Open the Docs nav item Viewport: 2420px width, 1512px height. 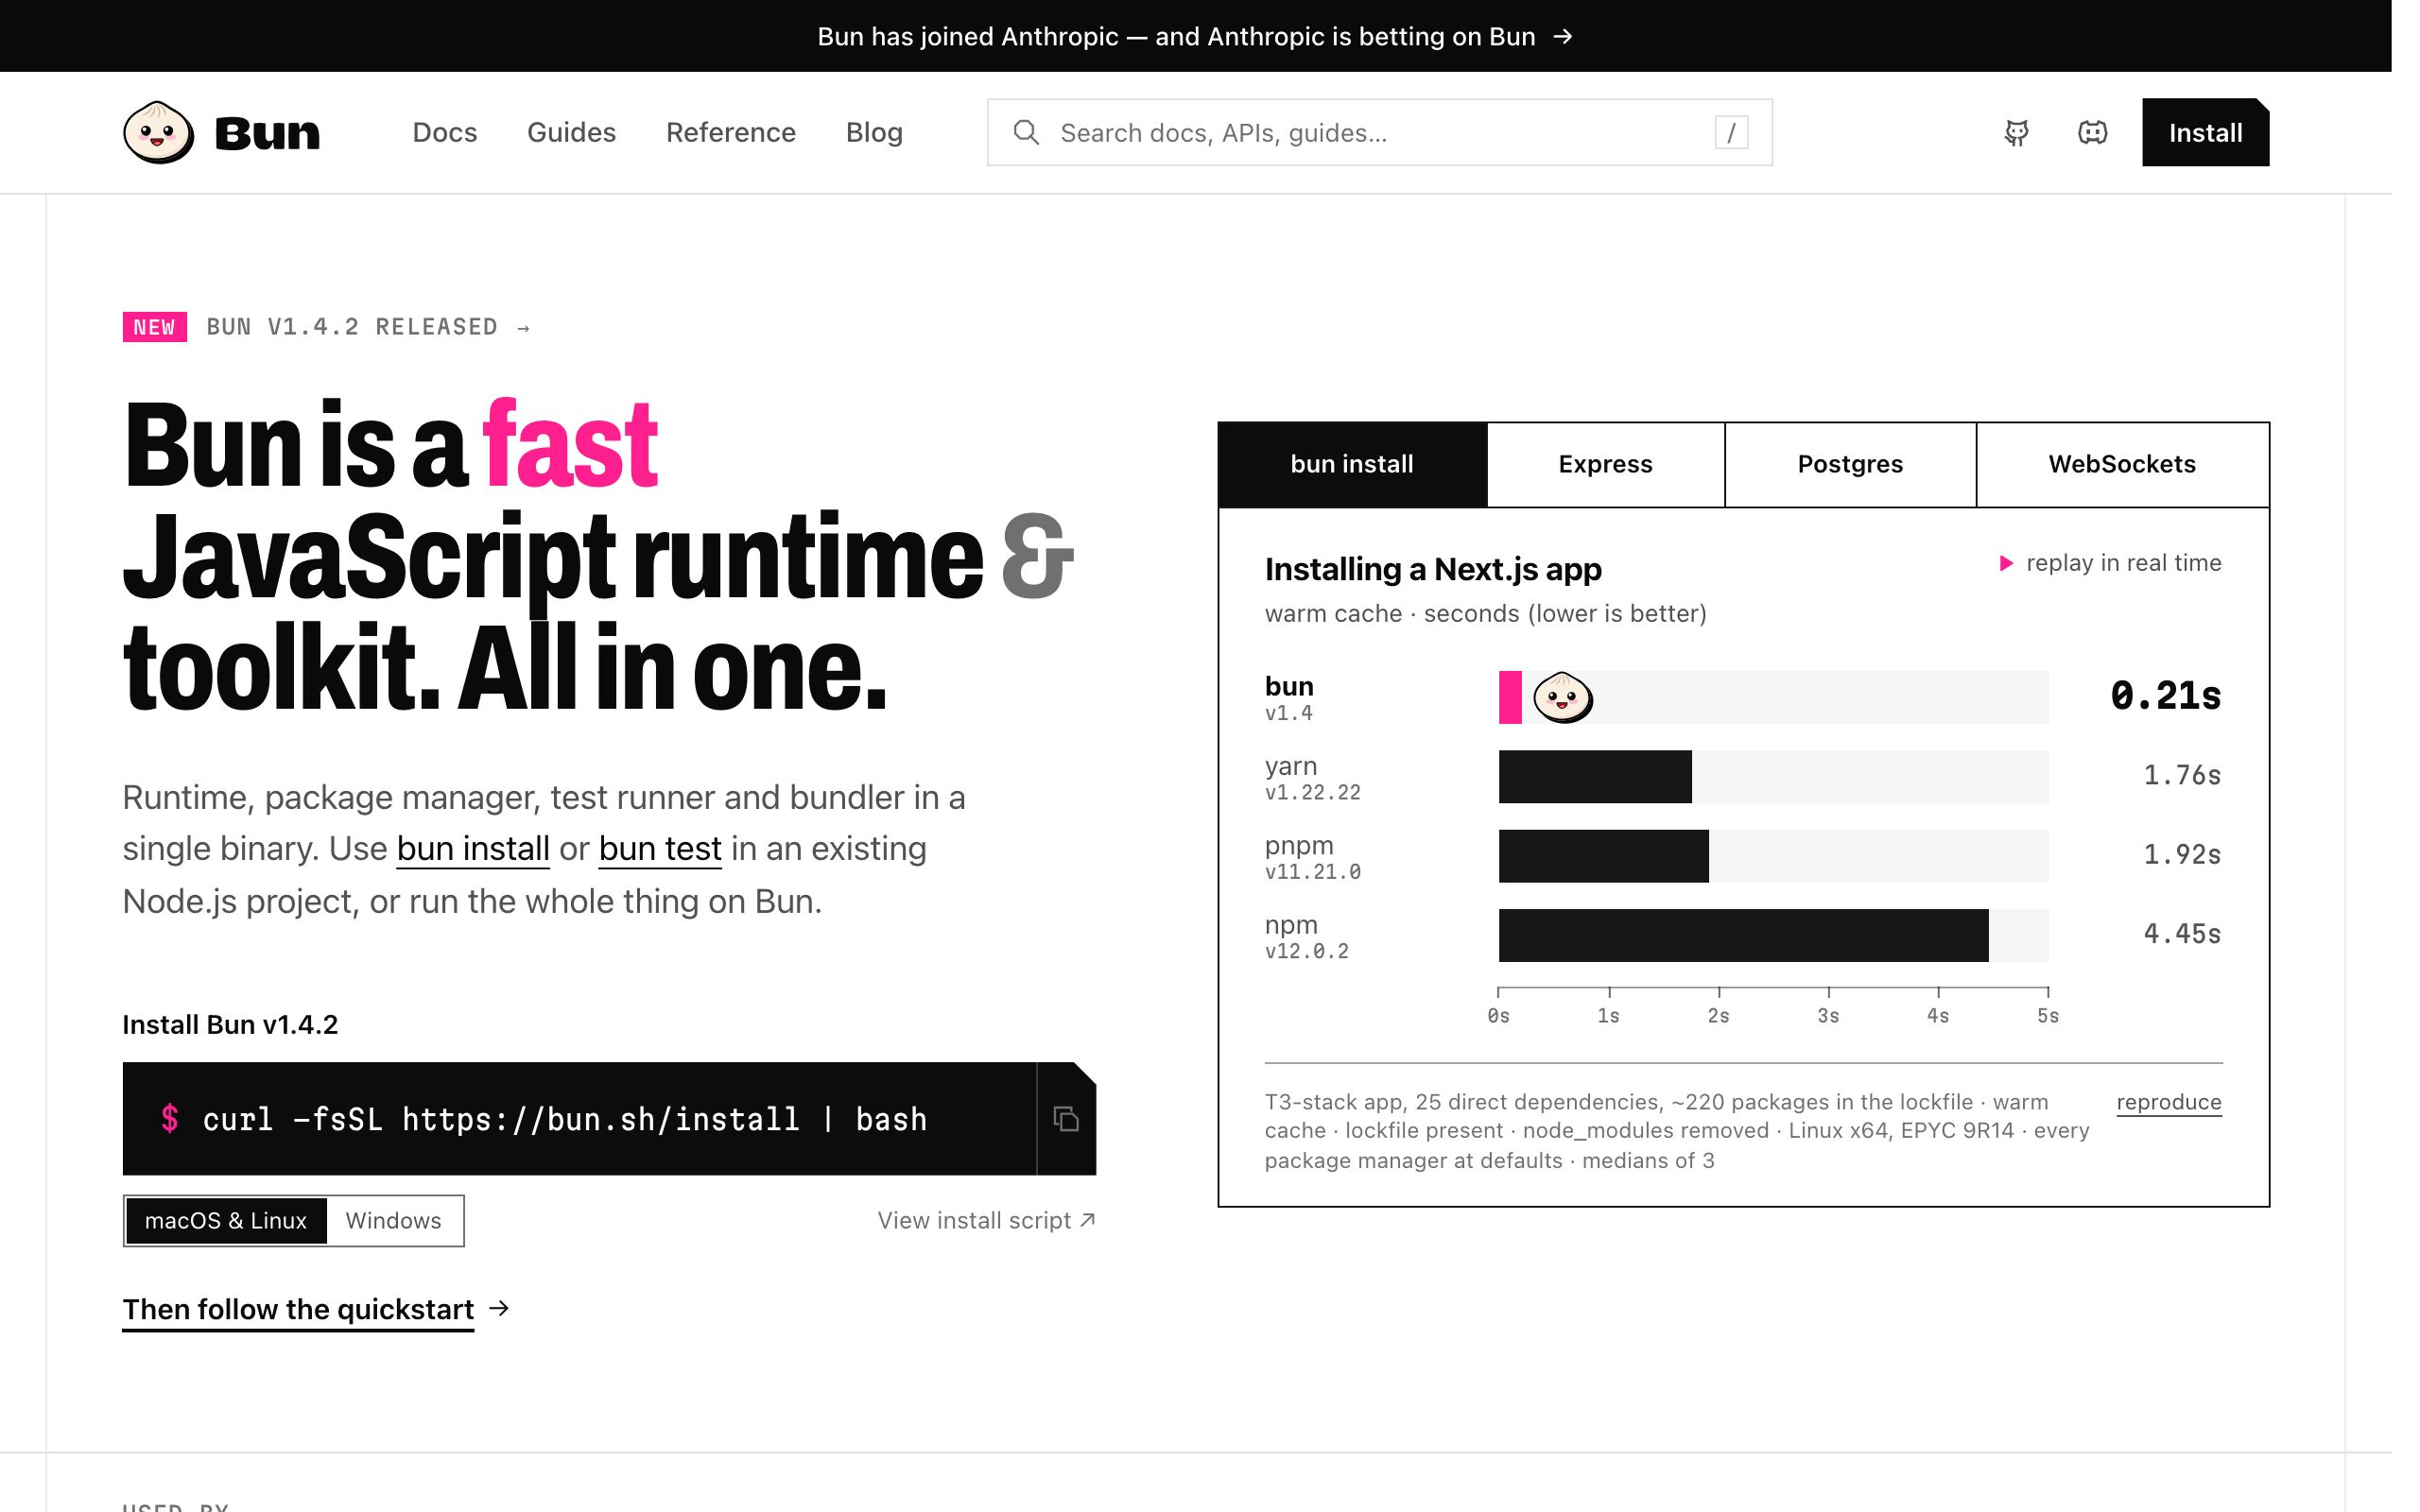(445, 132)
